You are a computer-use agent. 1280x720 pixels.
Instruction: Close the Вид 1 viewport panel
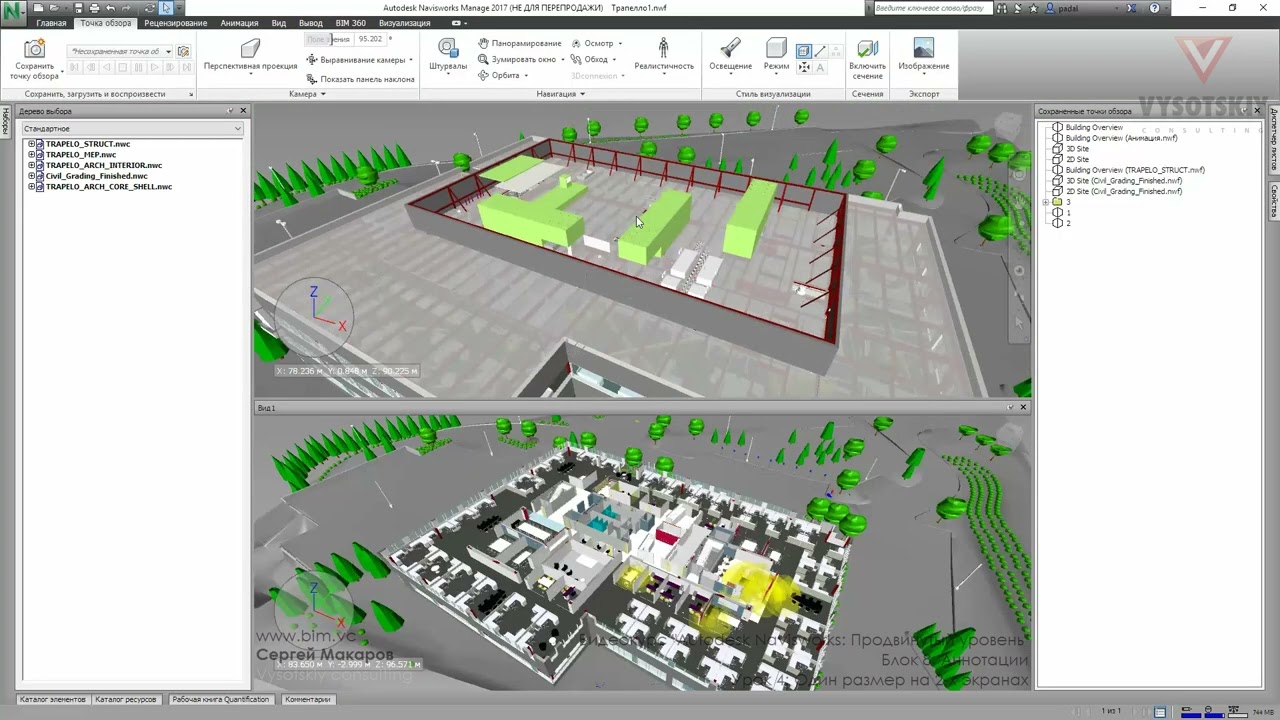click(1022, 407)
